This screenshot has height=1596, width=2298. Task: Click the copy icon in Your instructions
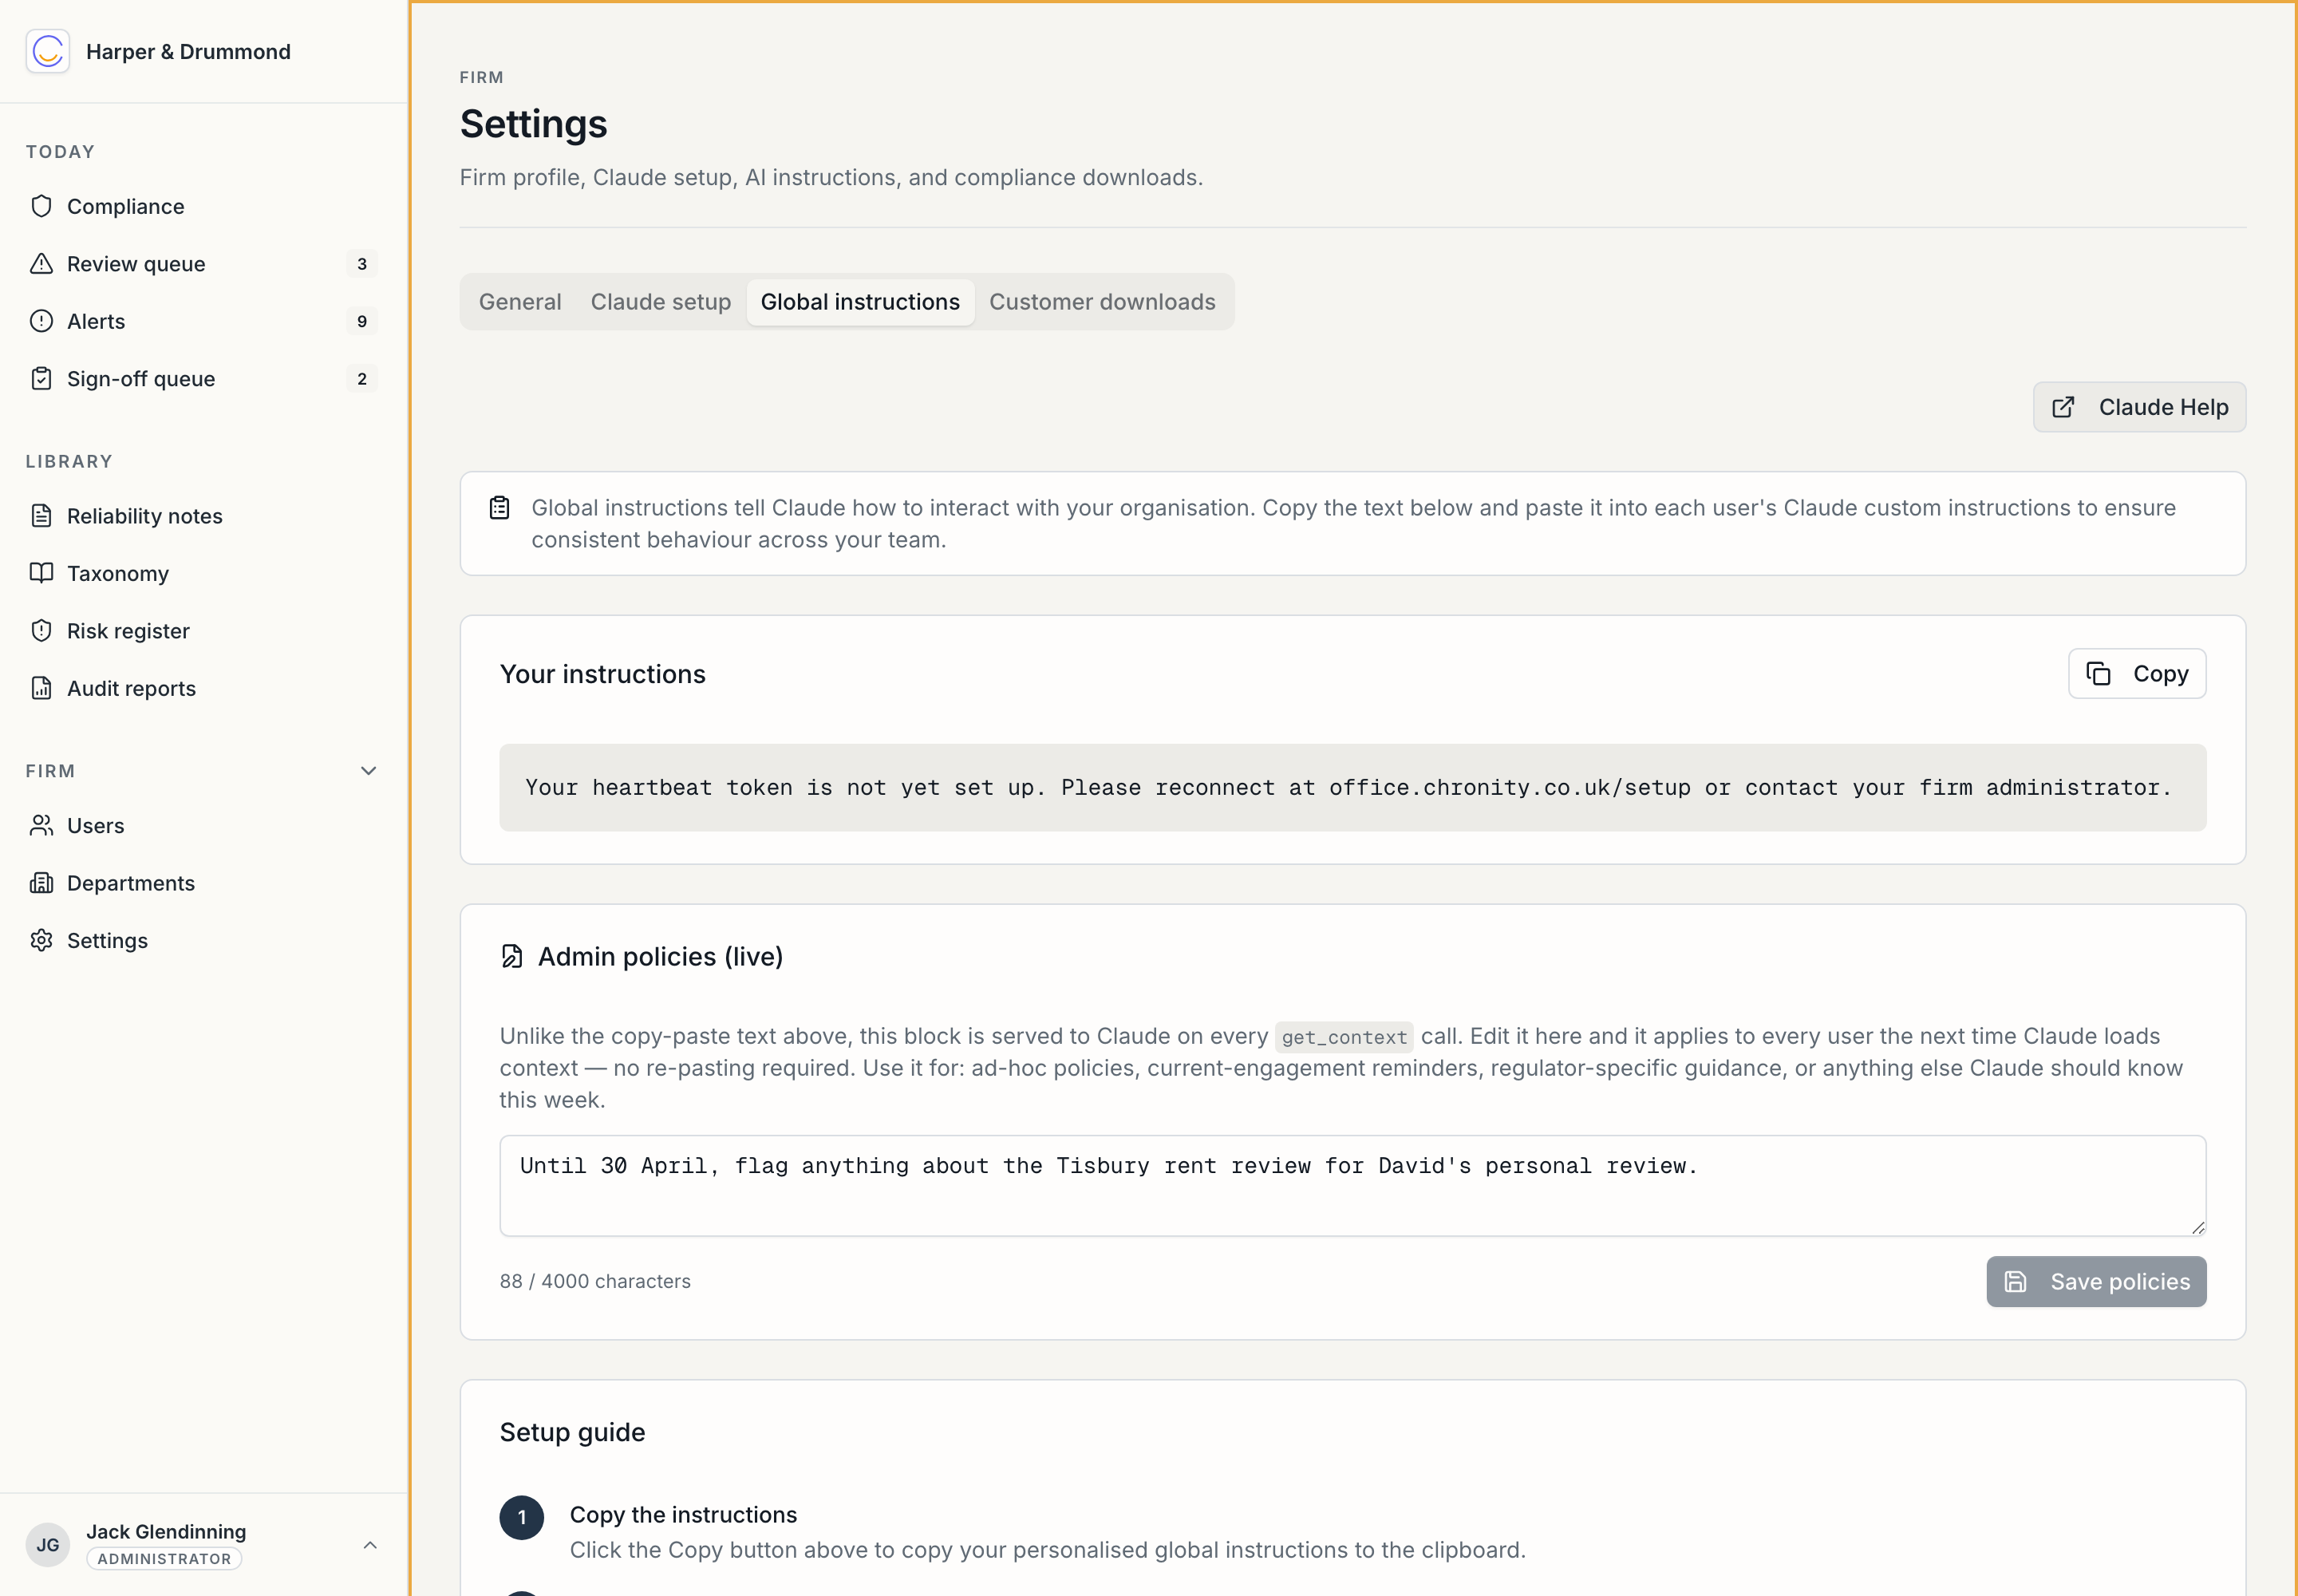(x=2098, y=674)
